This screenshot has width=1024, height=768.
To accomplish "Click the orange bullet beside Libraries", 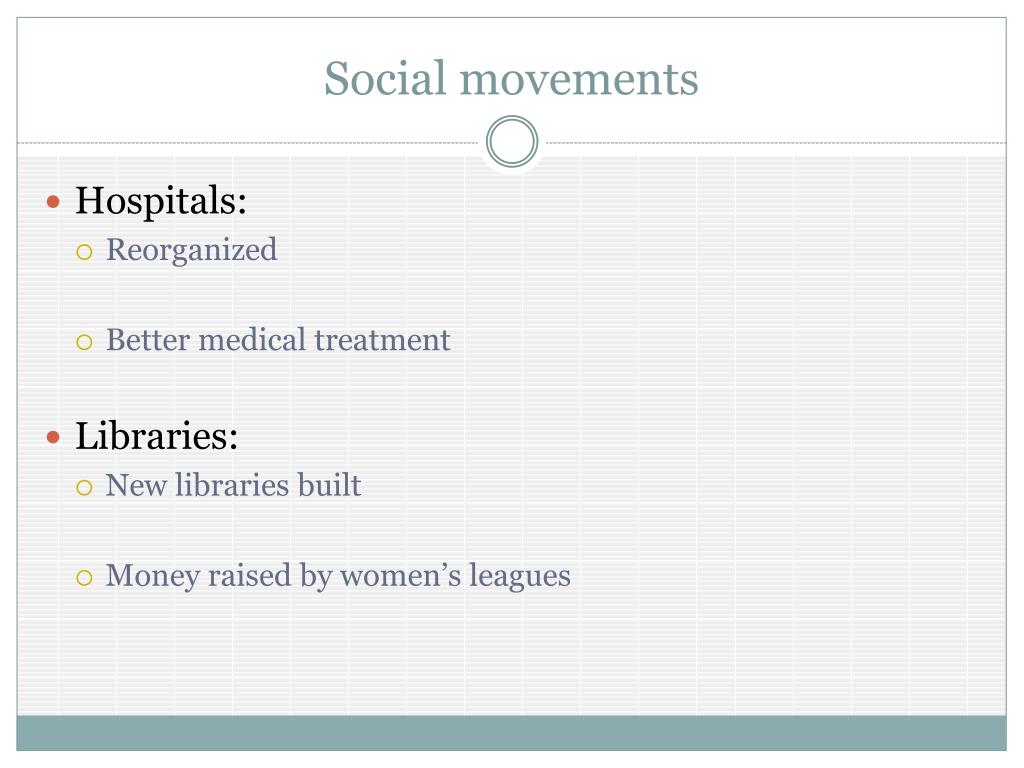I will click(x=54, y=437).
